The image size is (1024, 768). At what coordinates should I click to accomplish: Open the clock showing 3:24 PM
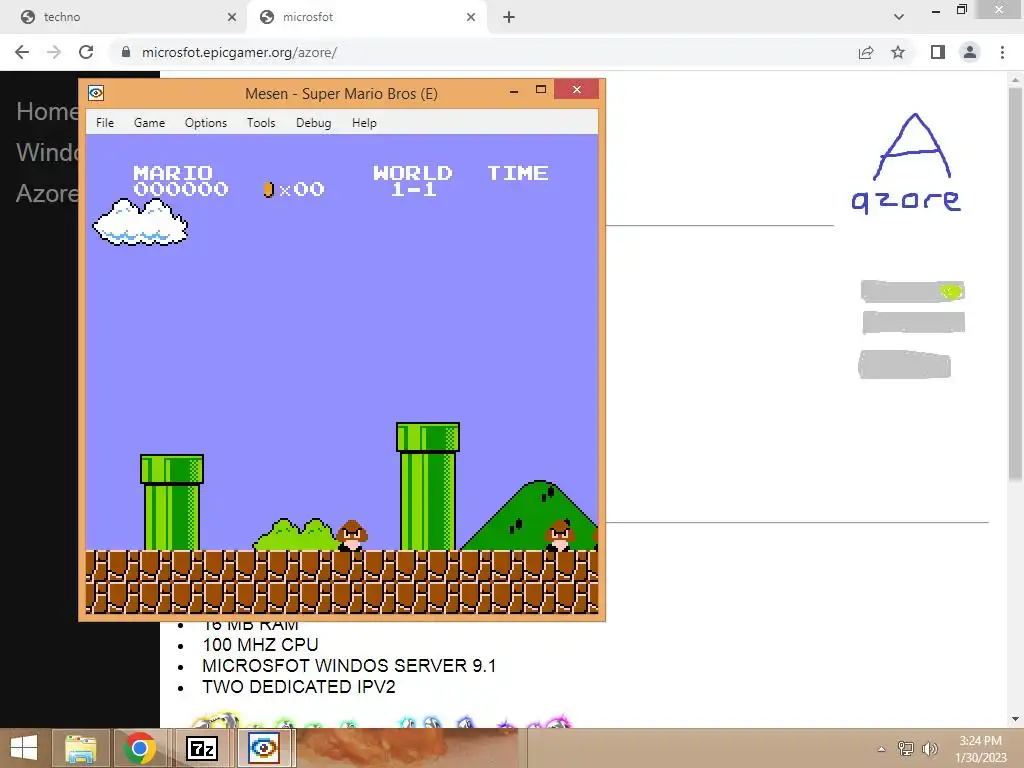coord(980,748)
